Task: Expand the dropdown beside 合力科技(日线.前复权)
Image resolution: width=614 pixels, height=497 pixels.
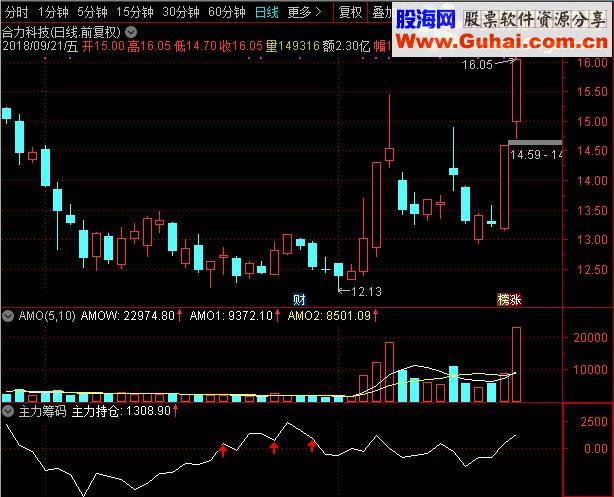Action: pos(131,32)
